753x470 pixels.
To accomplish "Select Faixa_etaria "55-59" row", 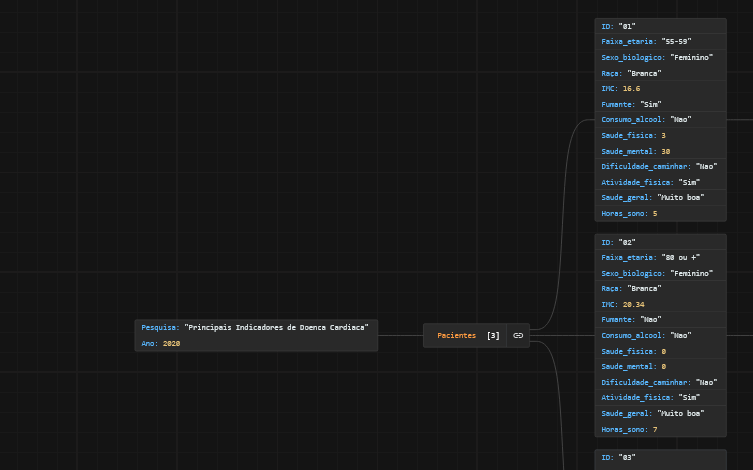I will coord(660,42).
